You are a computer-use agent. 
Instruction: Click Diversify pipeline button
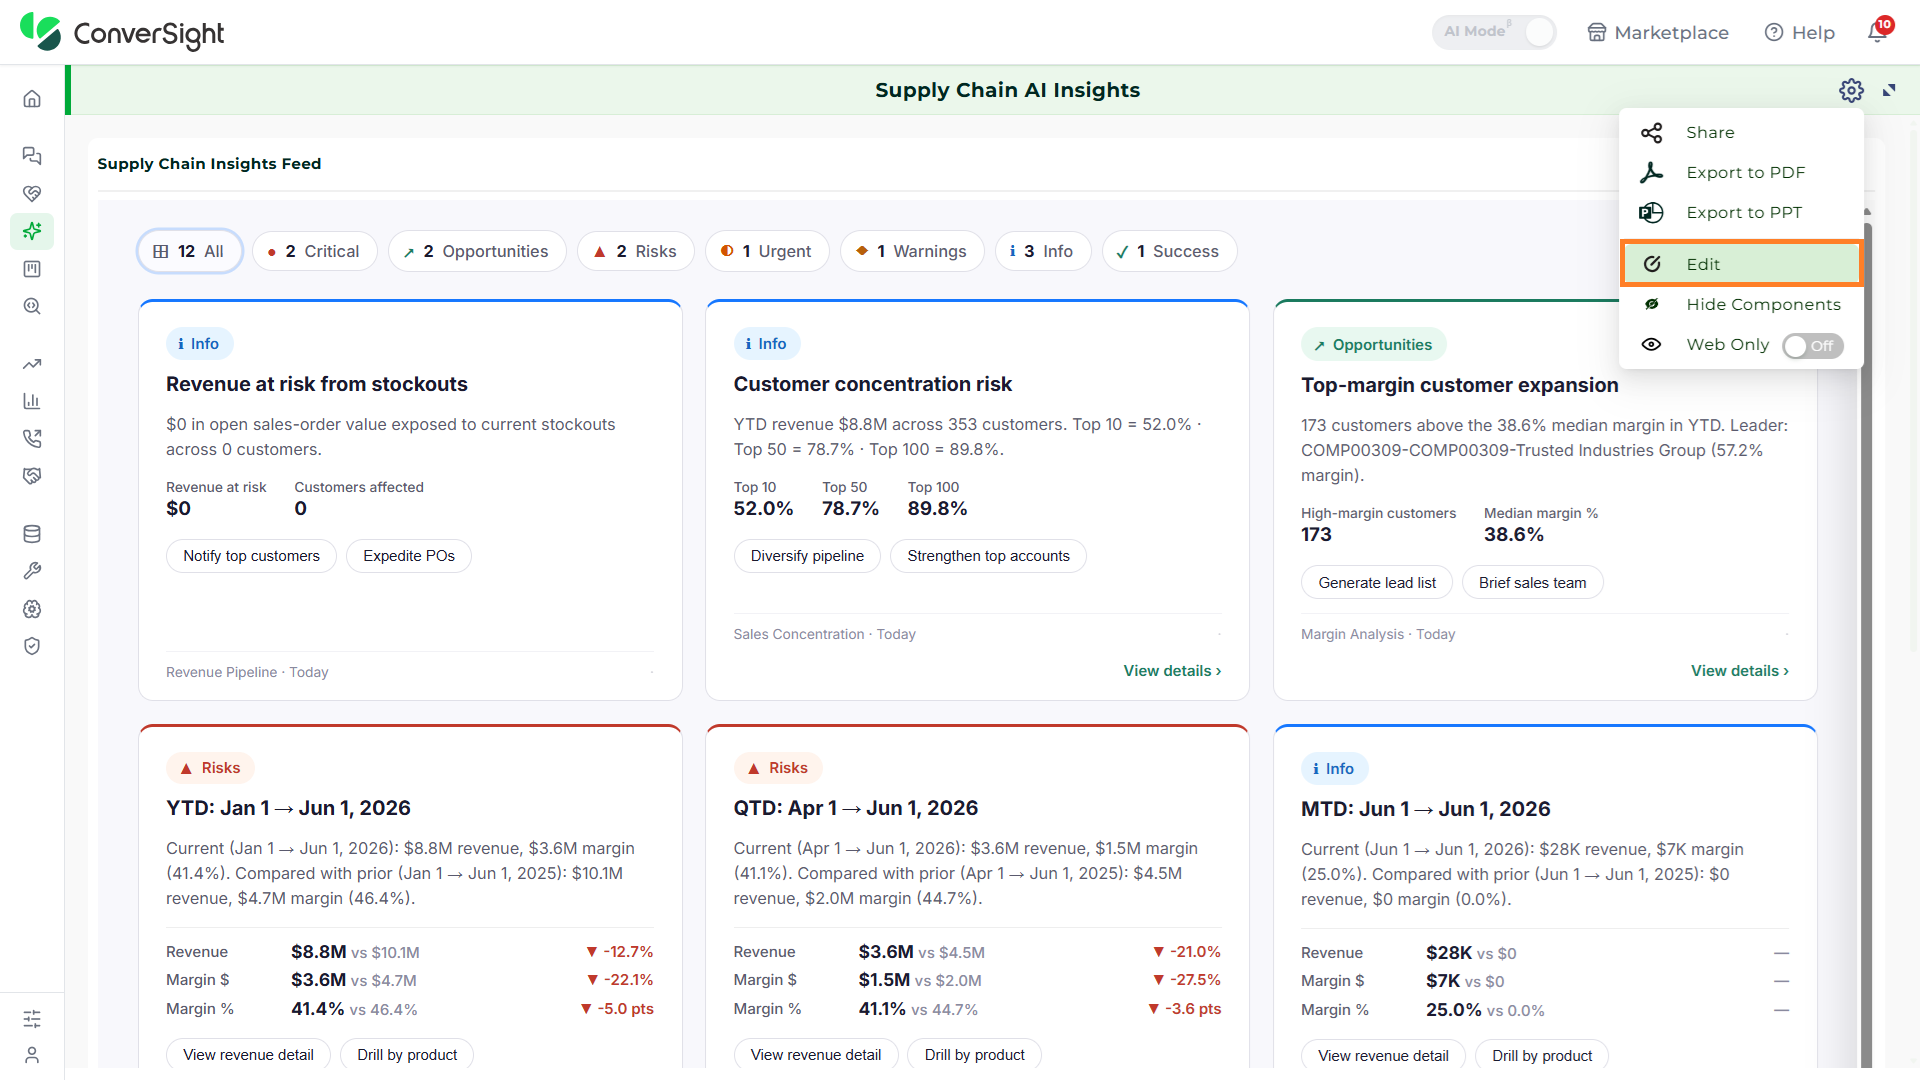tap(807, 556)
